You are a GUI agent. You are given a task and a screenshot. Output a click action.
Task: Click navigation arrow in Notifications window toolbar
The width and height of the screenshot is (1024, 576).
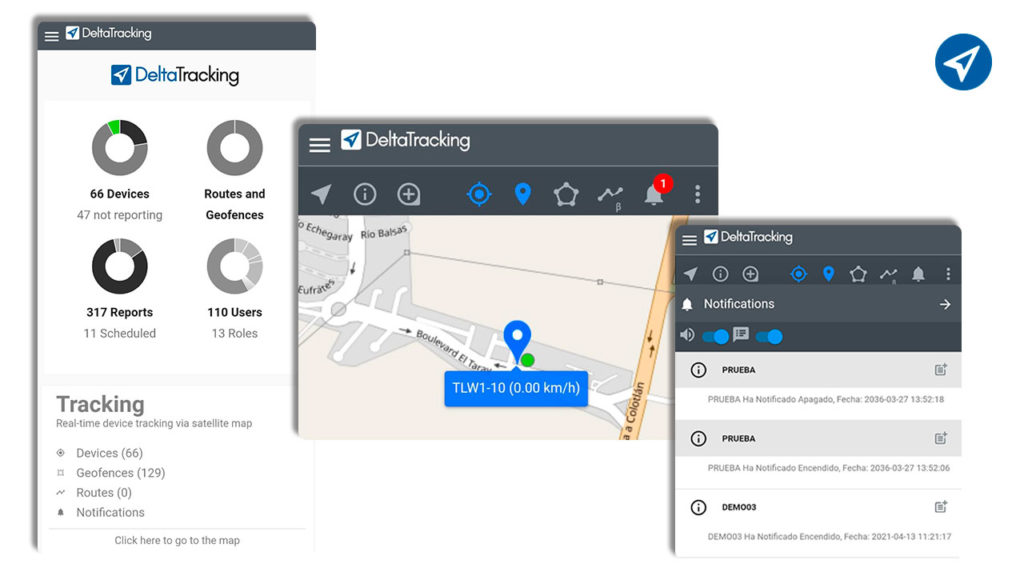690,274
